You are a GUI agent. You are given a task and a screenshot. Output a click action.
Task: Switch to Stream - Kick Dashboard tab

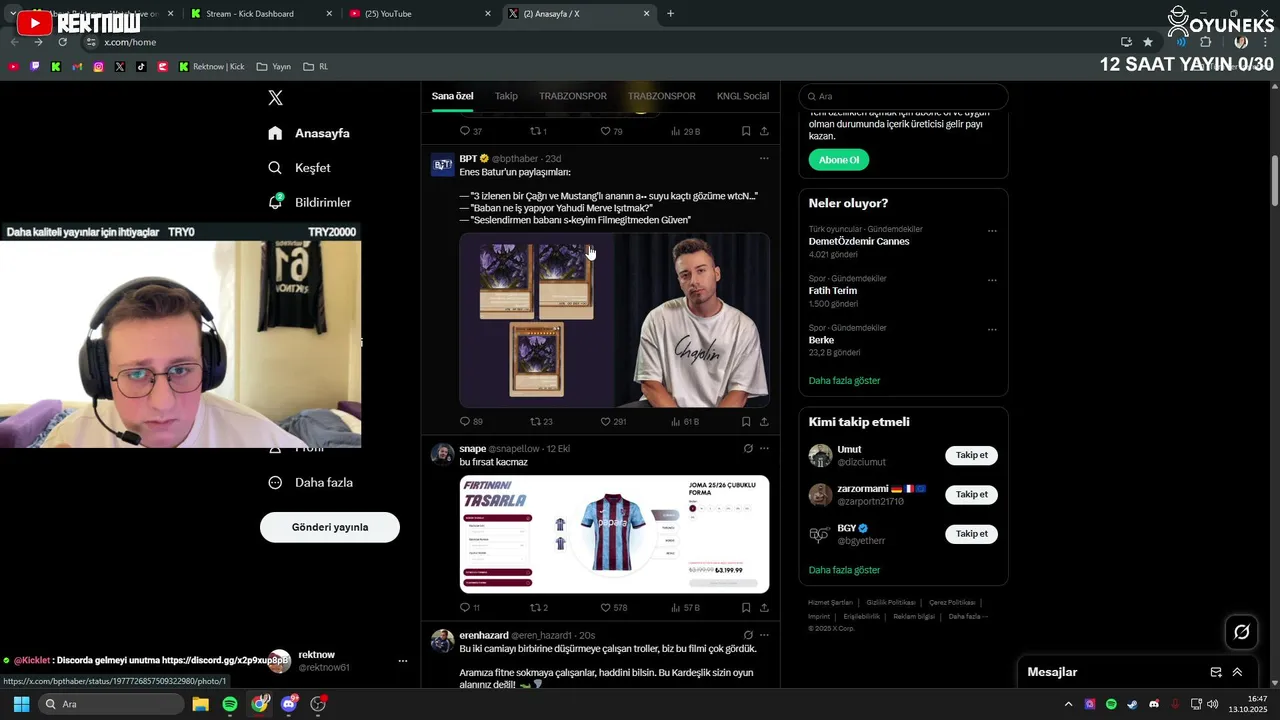pos(261,14)
